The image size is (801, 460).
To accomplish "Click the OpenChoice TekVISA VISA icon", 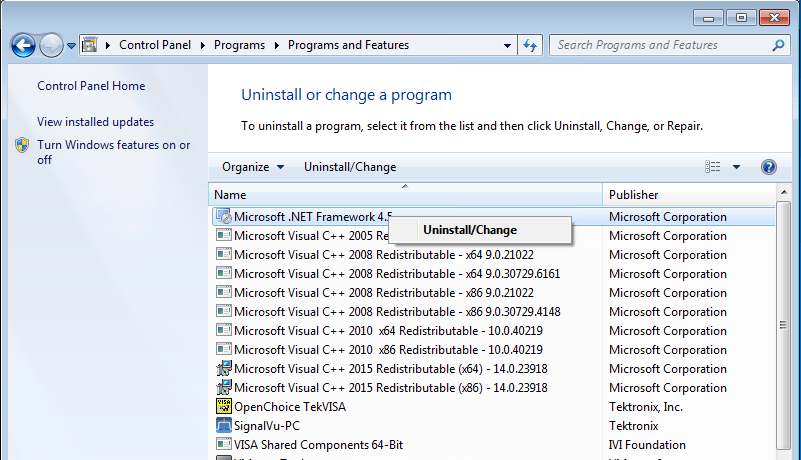I will 223,406.
